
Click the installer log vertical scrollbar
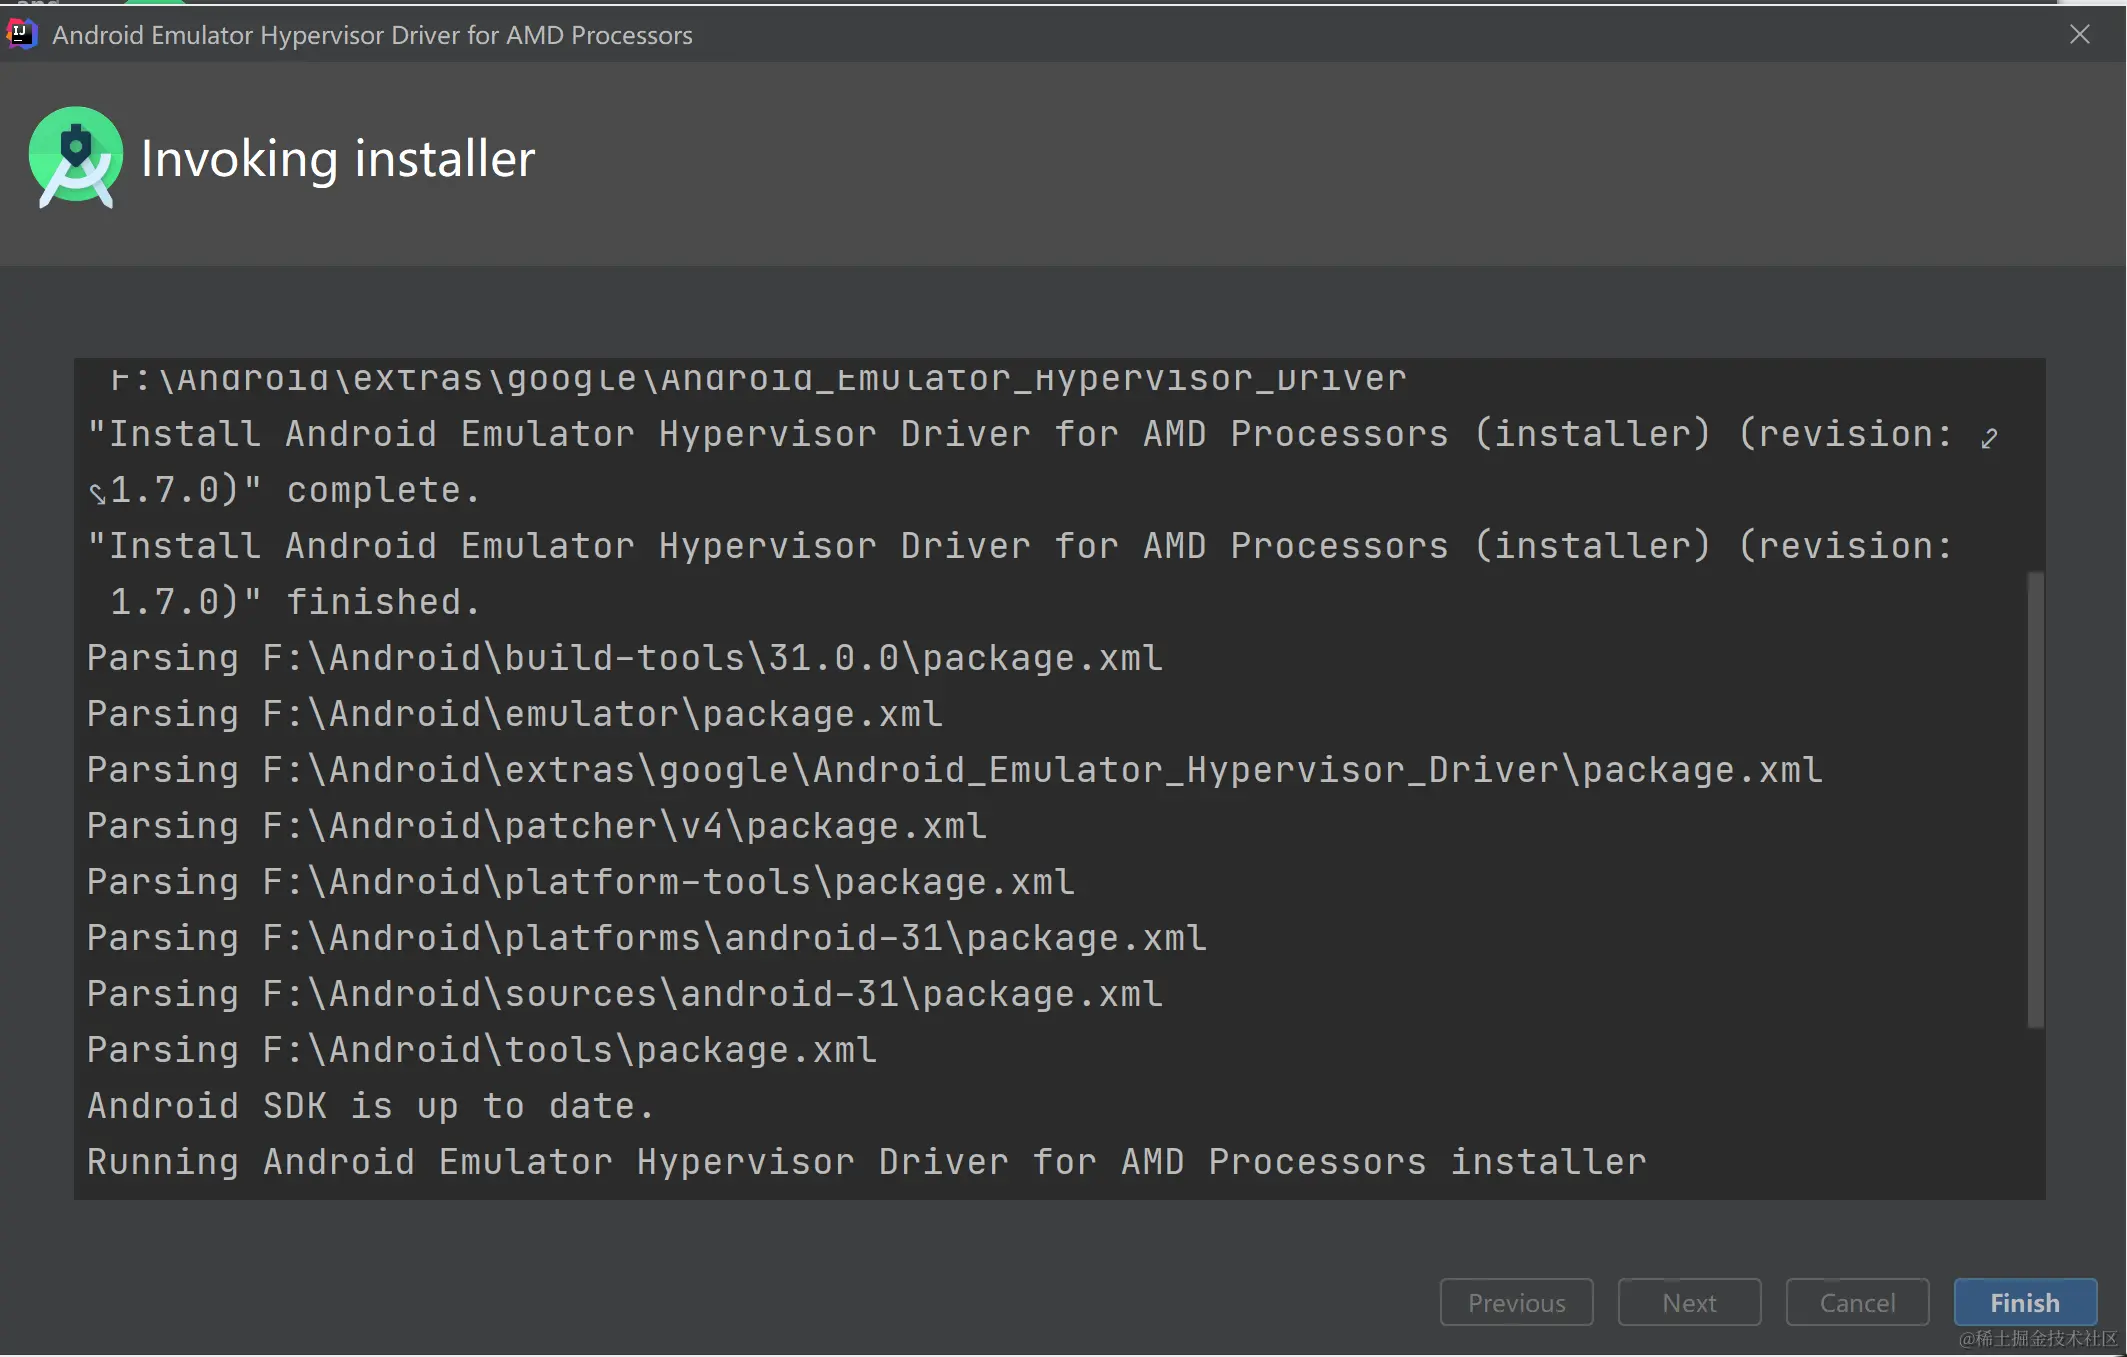point(2035,798)
